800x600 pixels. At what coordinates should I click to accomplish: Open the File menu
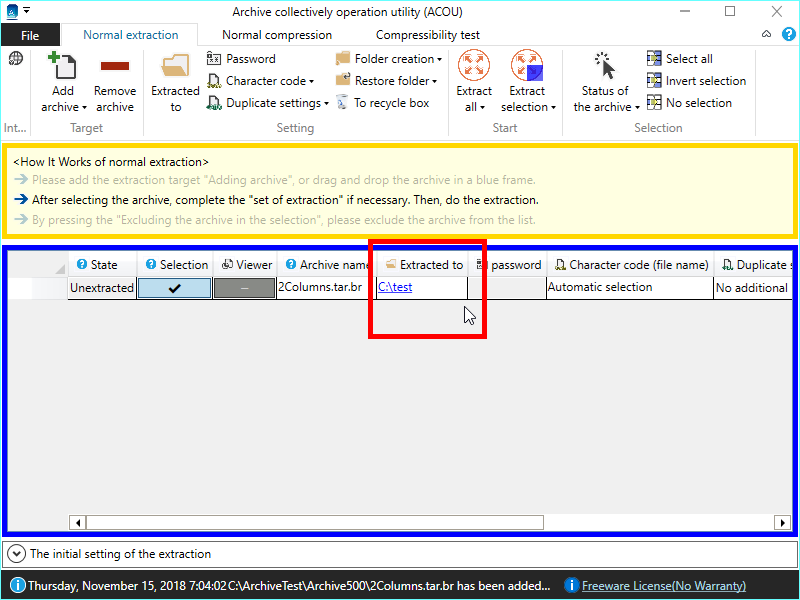(30, 35)
